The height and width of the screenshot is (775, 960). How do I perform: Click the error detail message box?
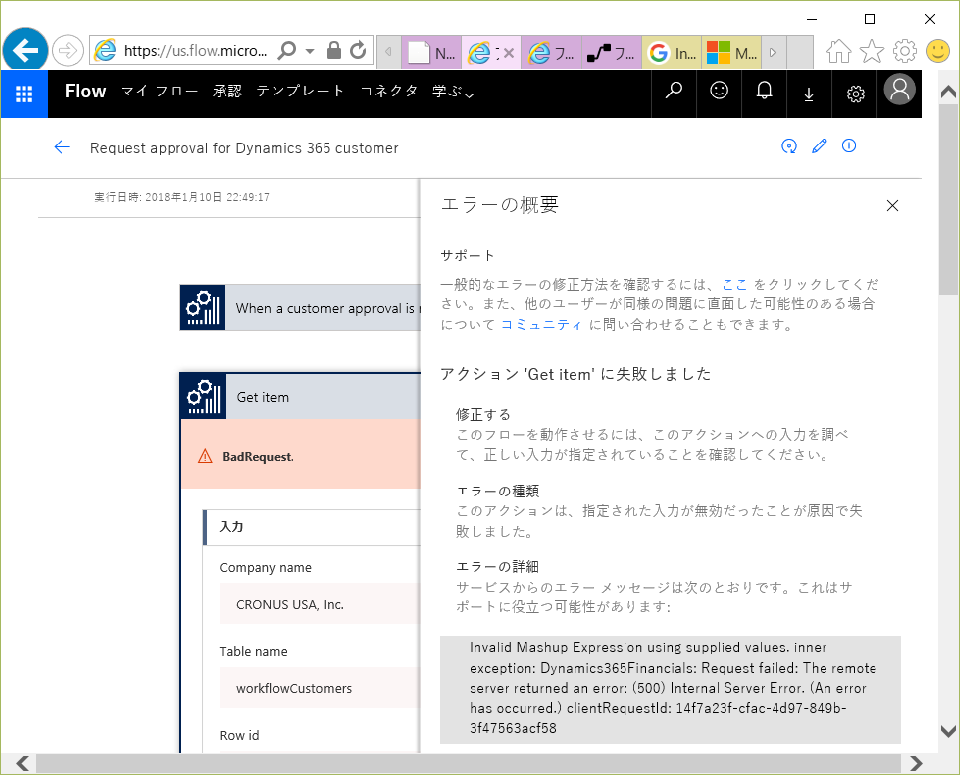click(x=670, y=689)
